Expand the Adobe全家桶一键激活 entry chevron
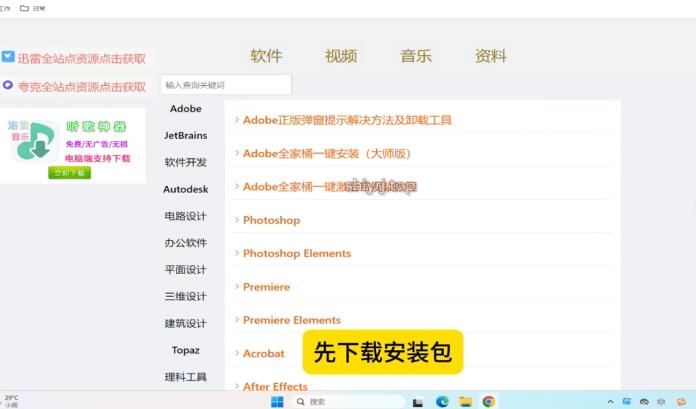The image size is (696, 409). coord(237,187)
